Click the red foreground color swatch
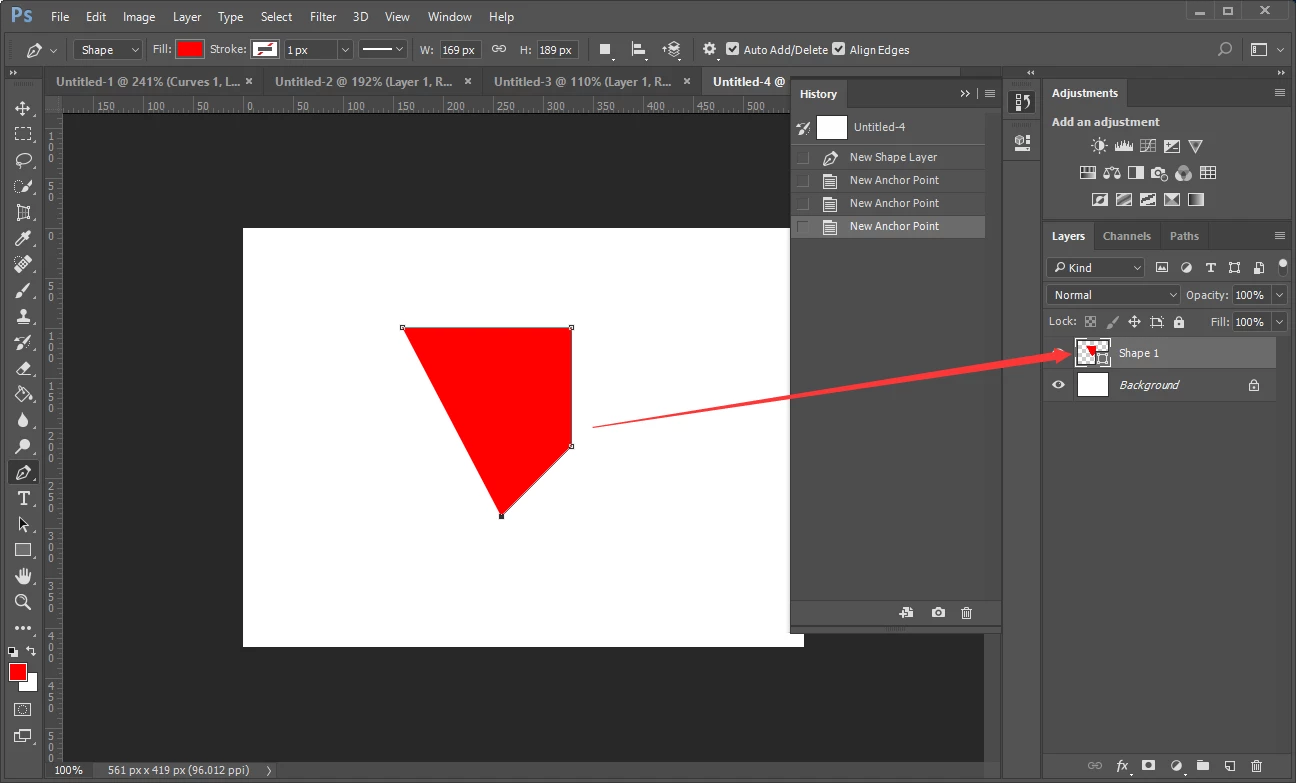This screenshot has width=1296, height=783. 18,672
